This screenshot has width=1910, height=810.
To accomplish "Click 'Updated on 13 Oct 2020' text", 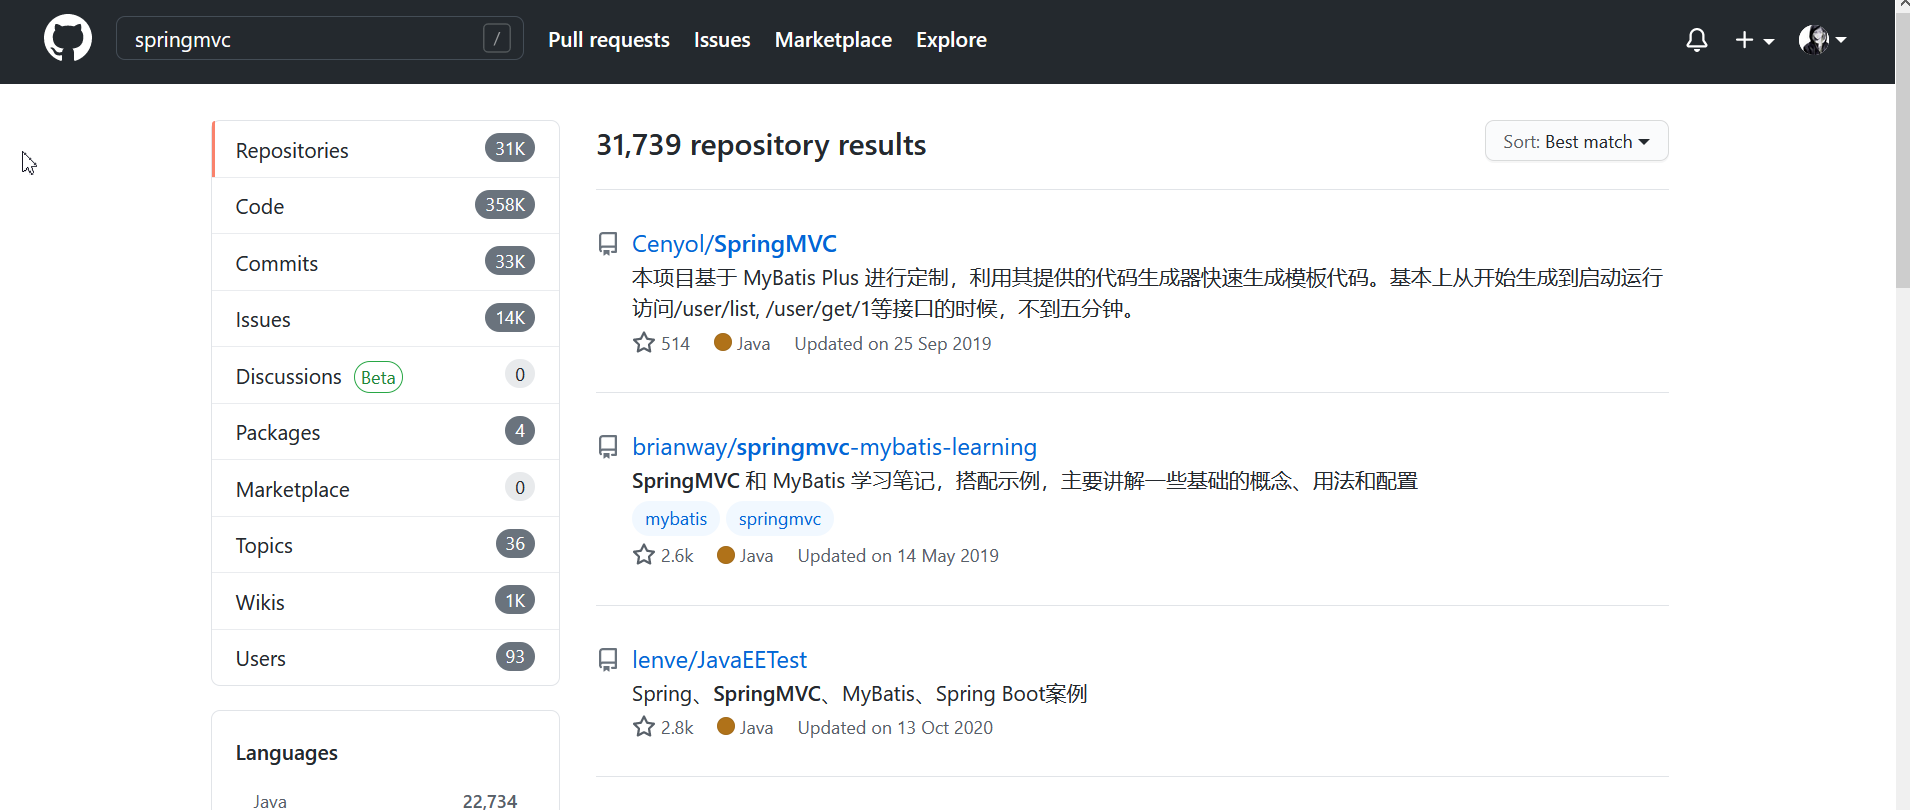I will pyautogui.click(x=895, y=727).
